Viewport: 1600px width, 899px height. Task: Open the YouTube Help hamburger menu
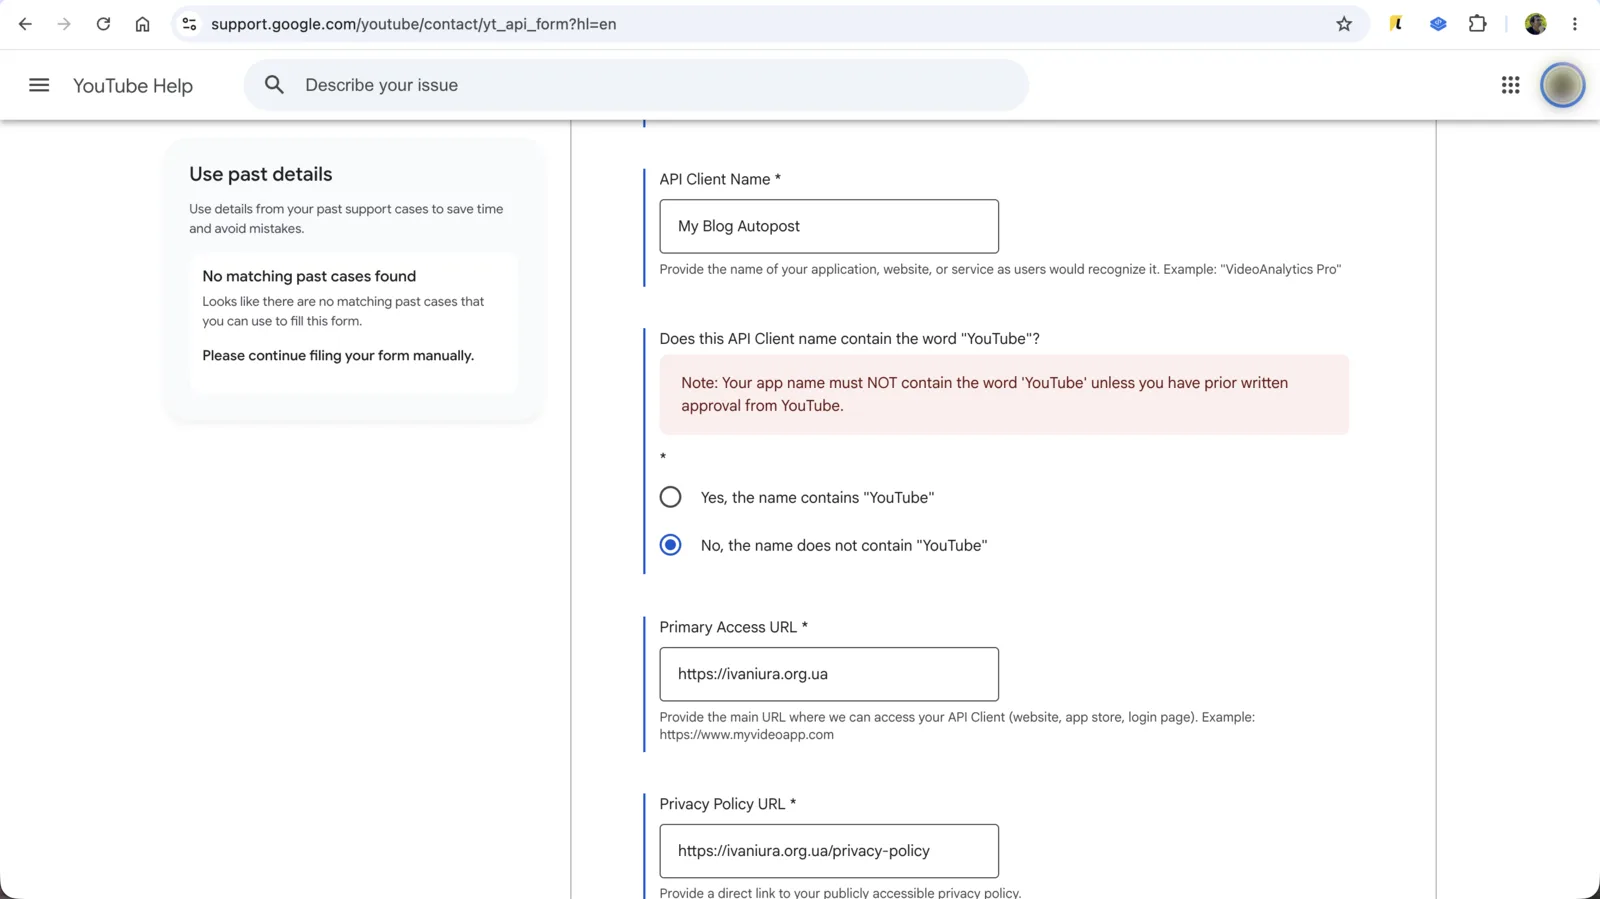[39, 85]
